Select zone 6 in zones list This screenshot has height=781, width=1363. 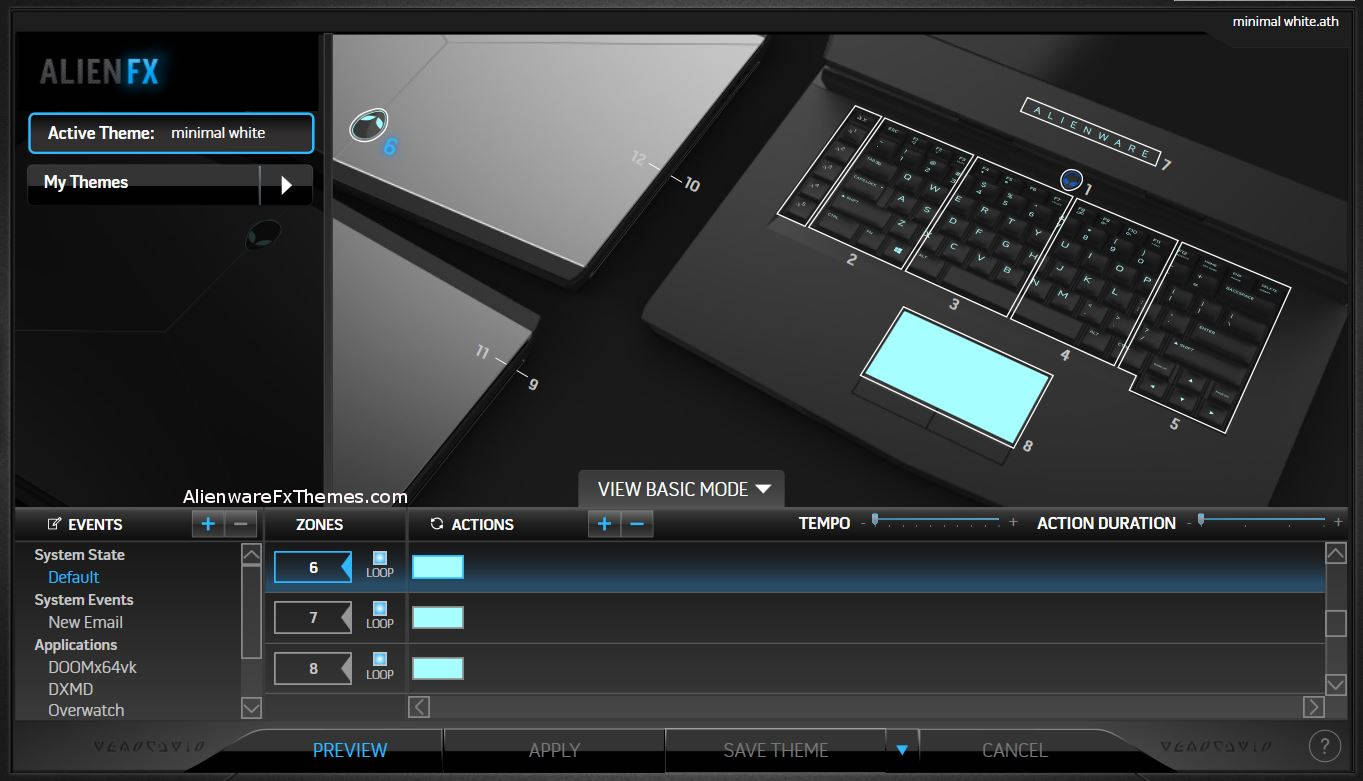coord(313,567)
